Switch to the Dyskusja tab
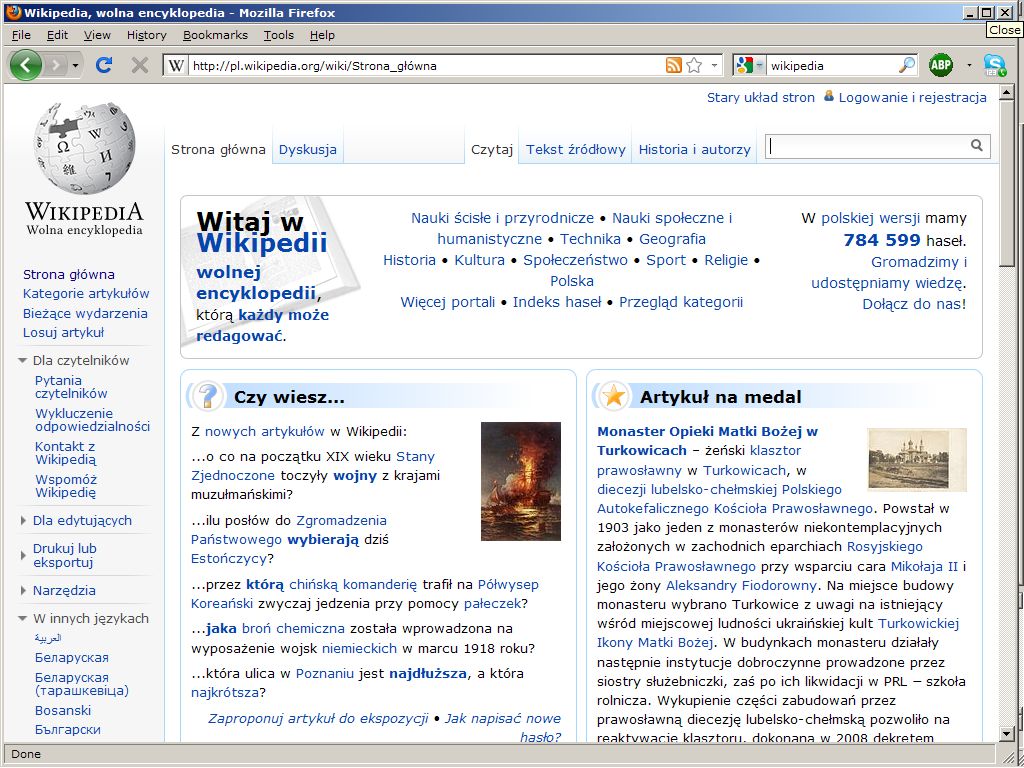 coord(308,149)
